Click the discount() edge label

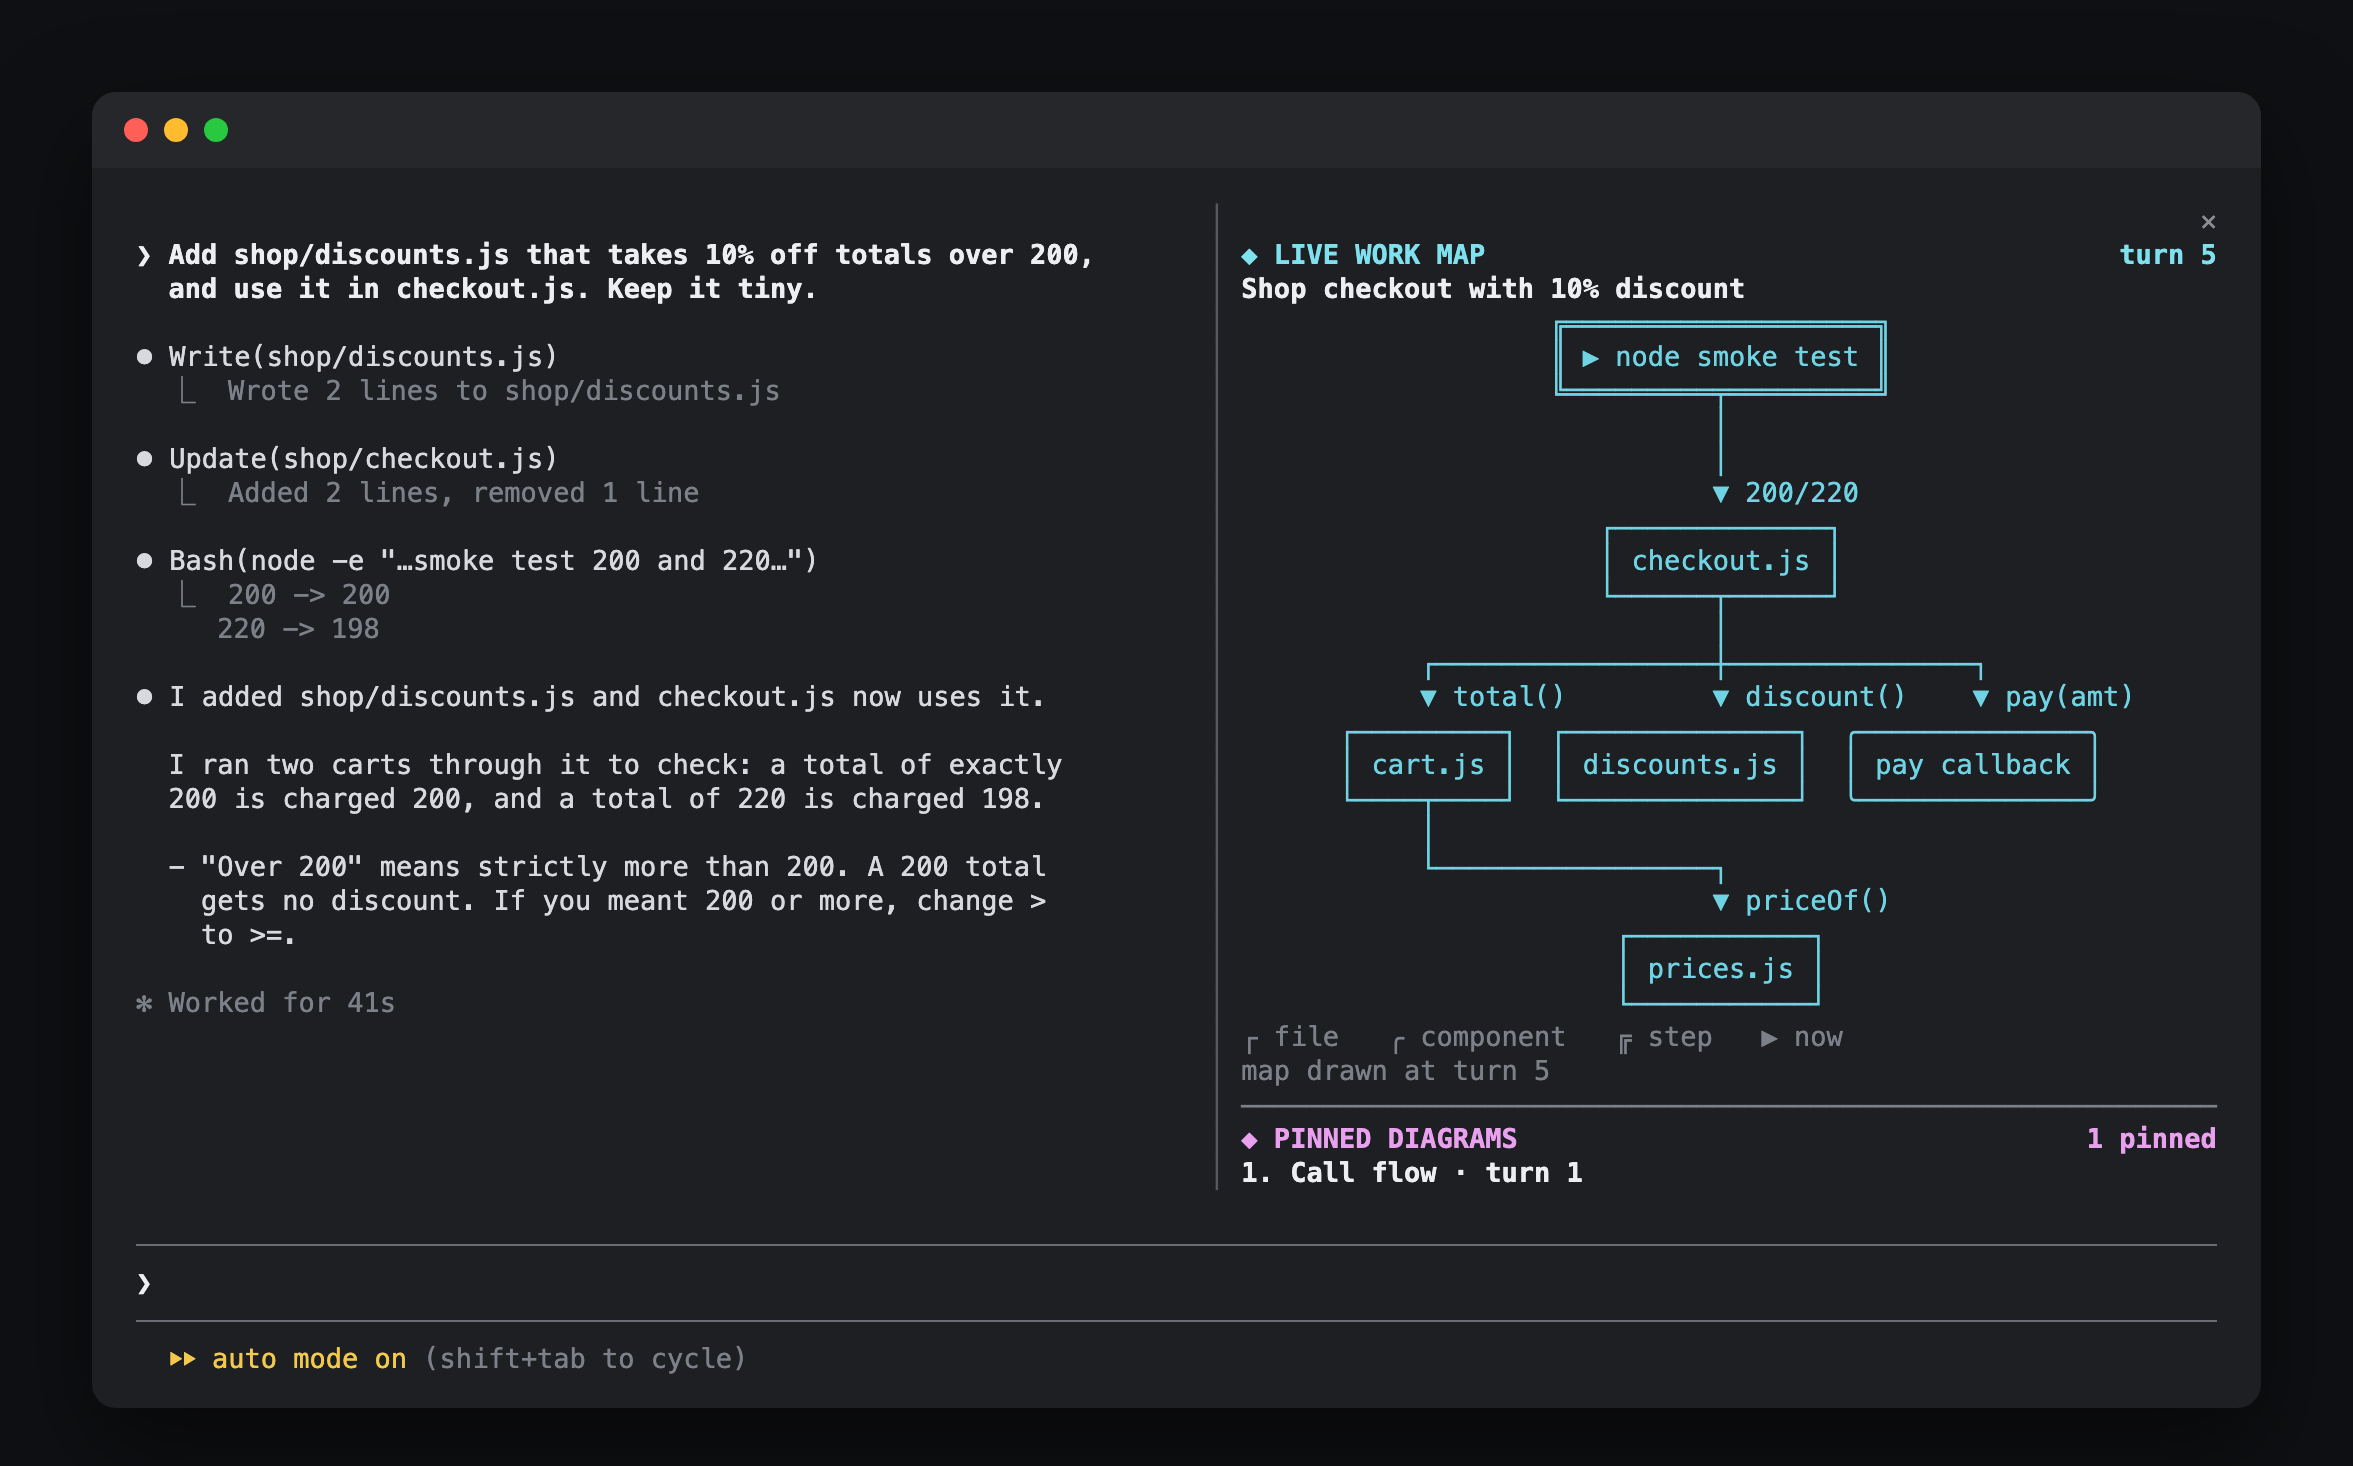coord(1825,697)
